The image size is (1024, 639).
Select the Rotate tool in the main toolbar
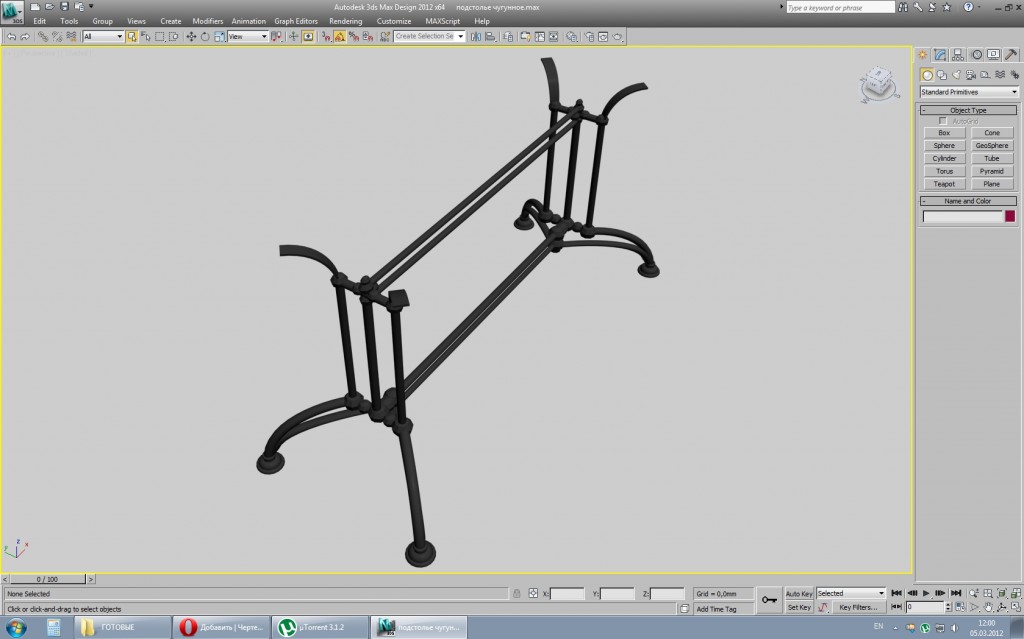click(x=205, y=37)
